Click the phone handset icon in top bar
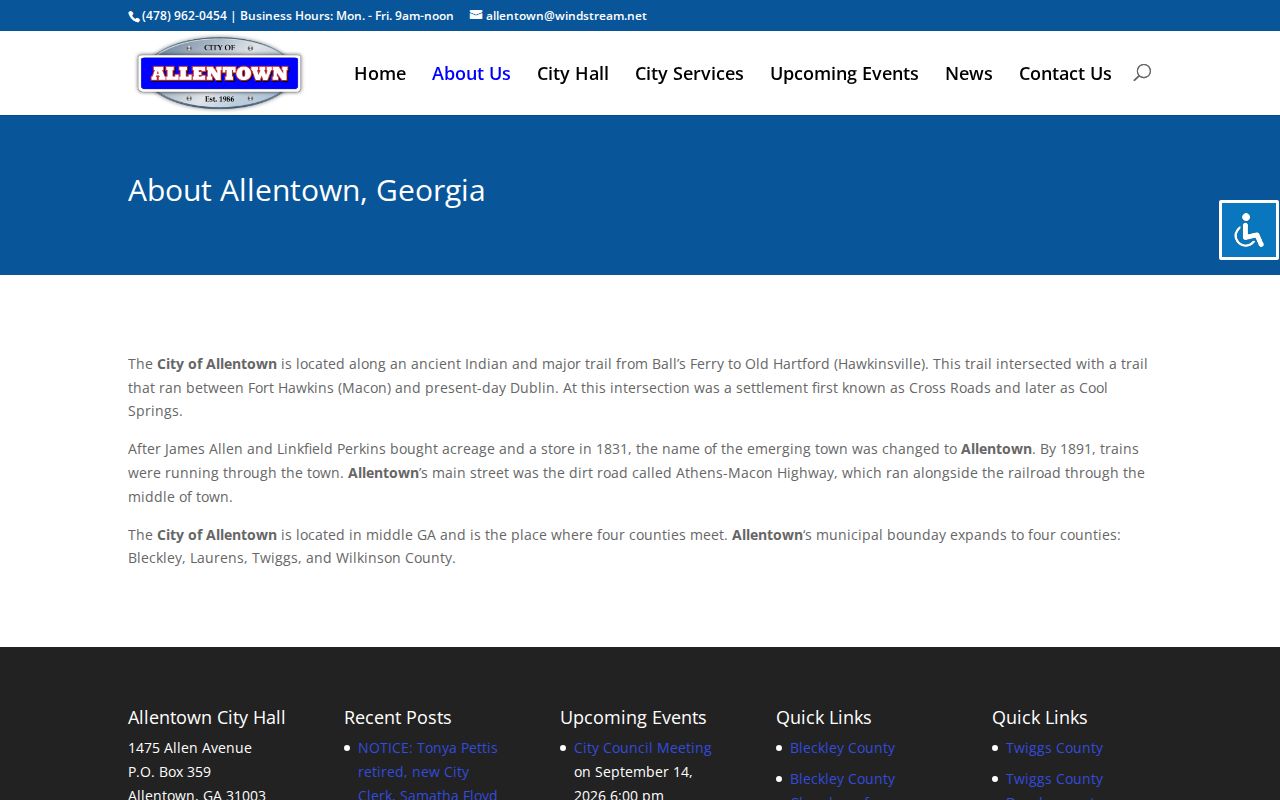Screen dimensions: 1280x800 pyautogui.click(x=134, y=16)
